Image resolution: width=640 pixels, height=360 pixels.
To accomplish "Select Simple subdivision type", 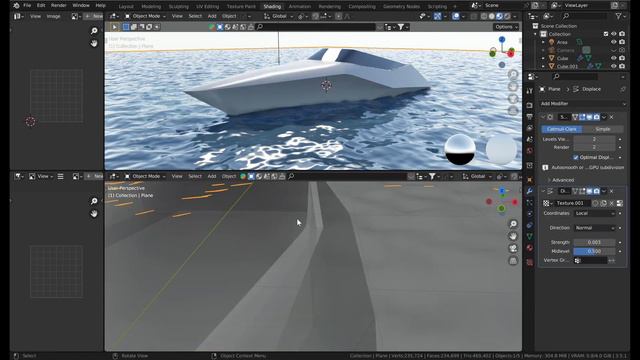I will tap(603, 129).
